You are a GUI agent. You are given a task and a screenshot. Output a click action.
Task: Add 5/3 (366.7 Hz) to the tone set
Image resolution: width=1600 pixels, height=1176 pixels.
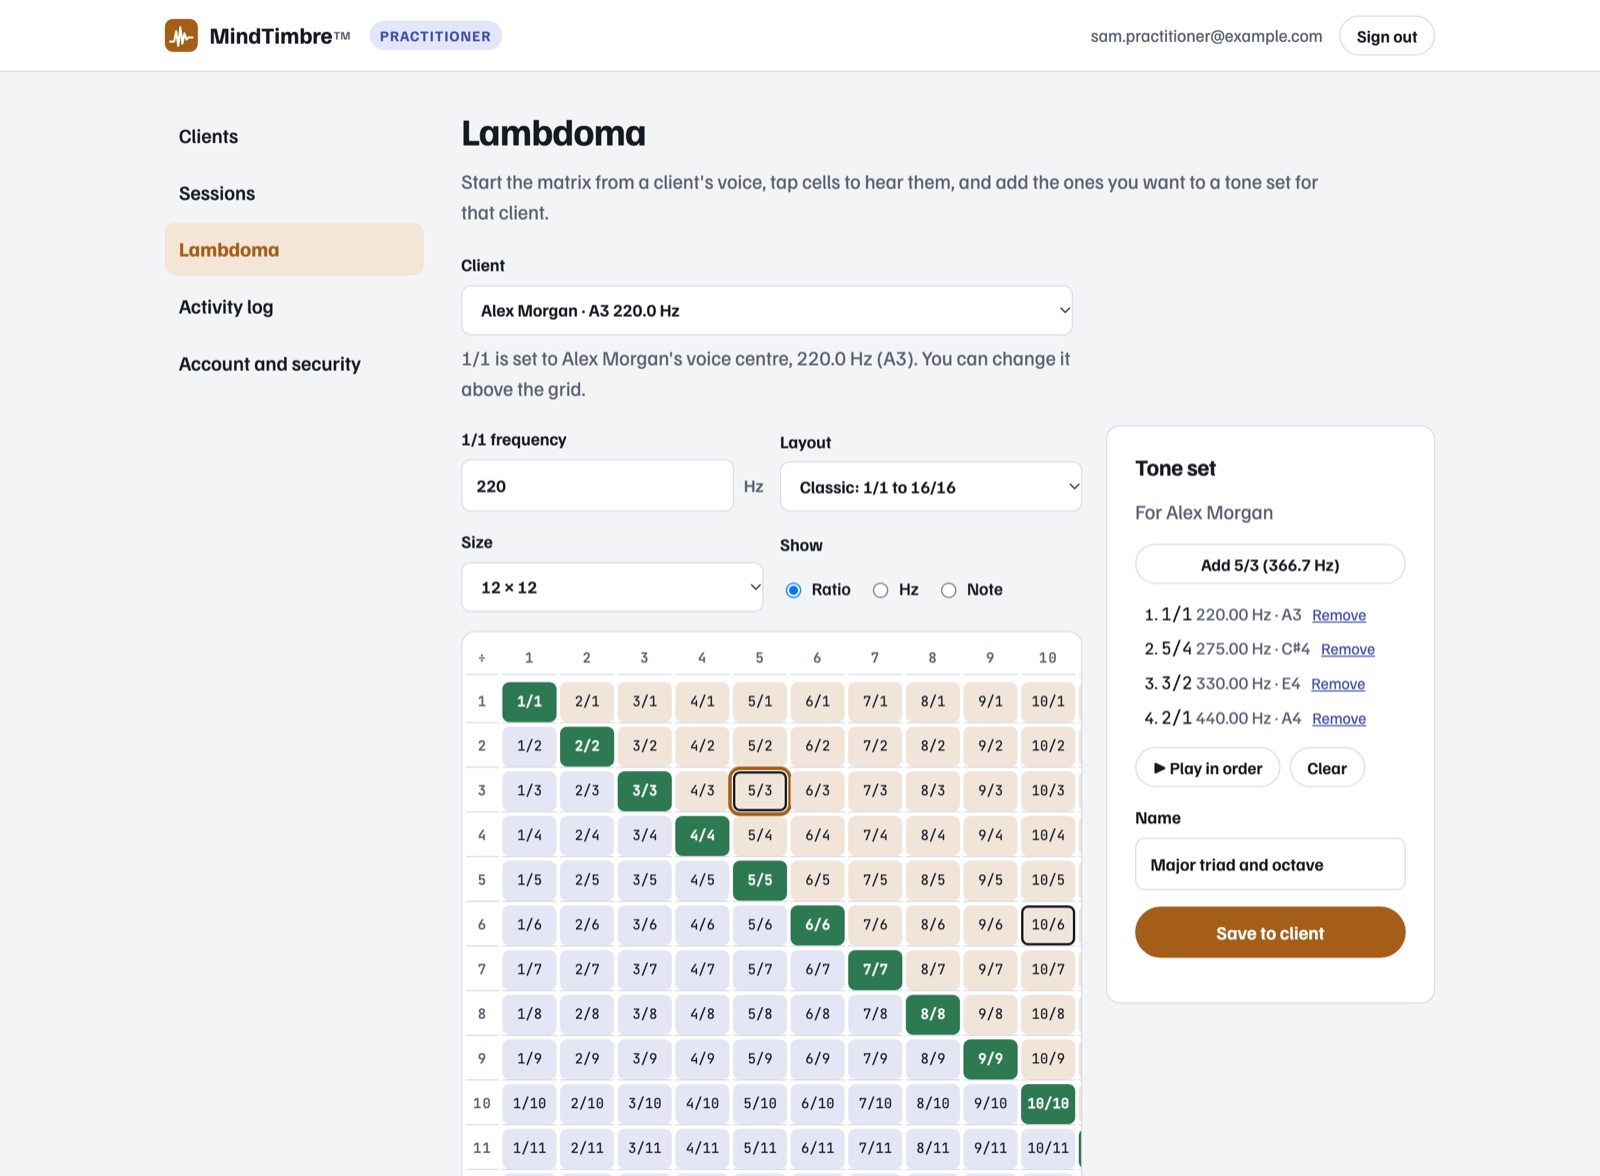point(1270,565)
